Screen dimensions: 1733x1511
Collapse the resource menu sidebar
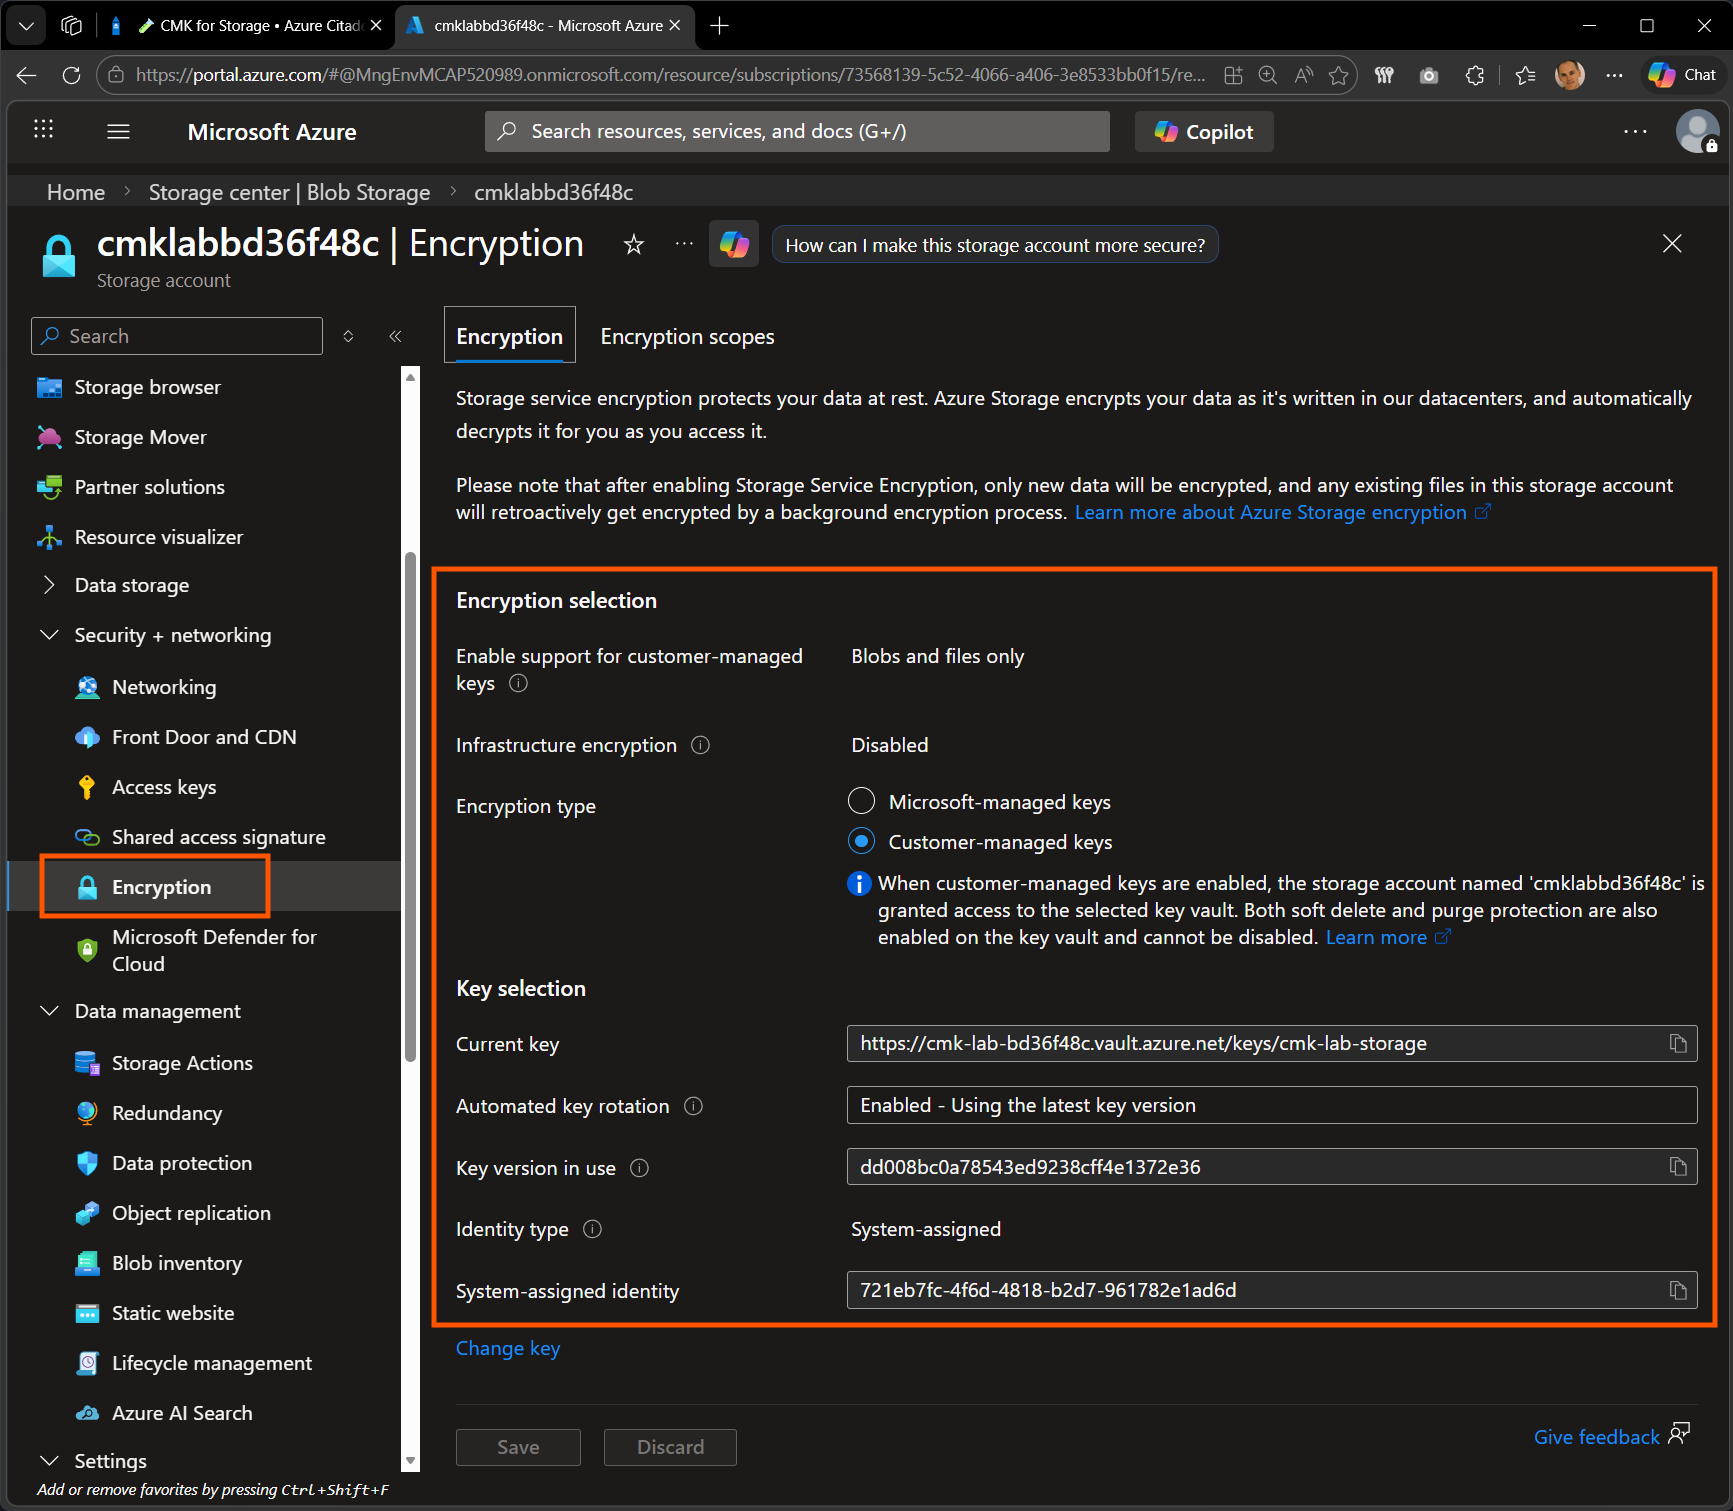pos(395,336)
